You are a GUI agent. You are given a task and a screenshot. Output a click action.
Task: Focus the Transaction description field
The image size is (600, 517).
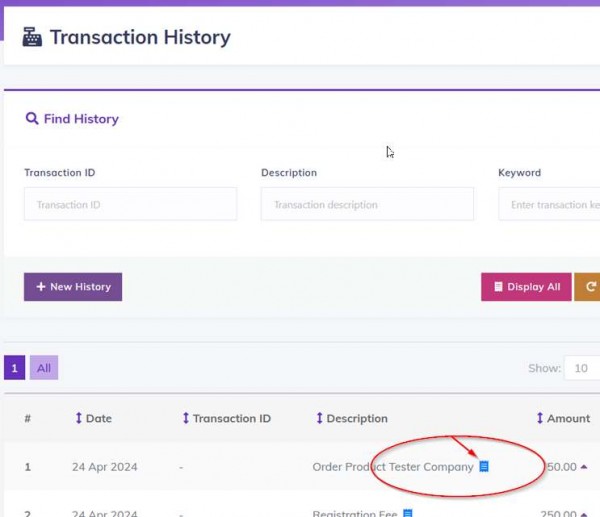pos(367,204)
